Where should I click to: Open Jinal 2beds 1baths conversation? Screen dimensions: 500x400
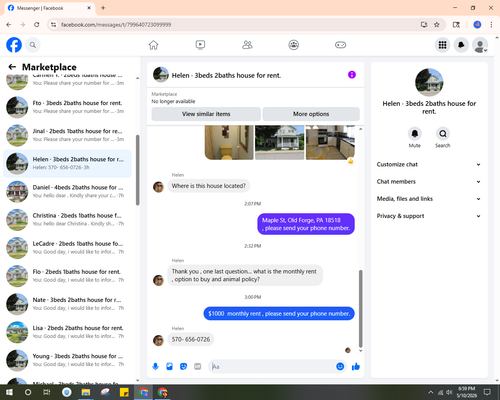67,135
